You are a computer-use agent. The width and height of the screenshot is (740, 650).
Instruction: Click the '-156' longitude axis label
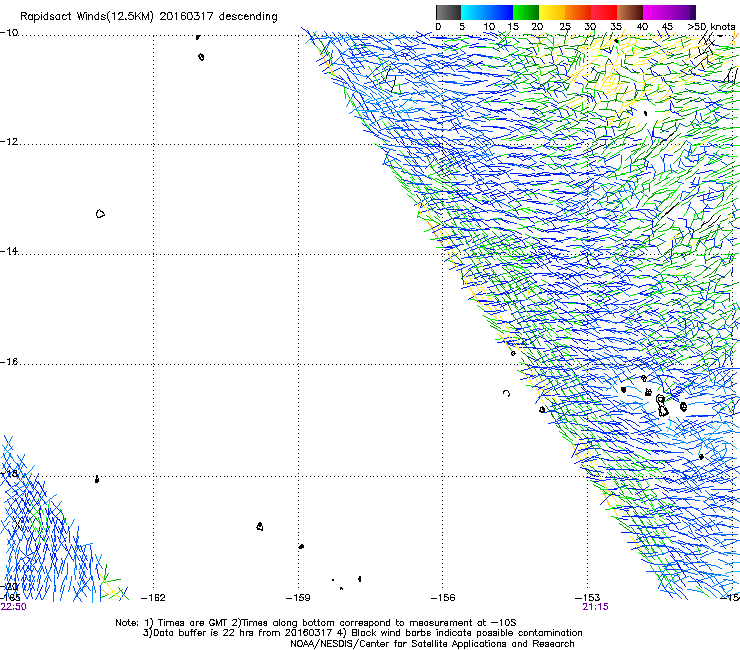[443, 598]
